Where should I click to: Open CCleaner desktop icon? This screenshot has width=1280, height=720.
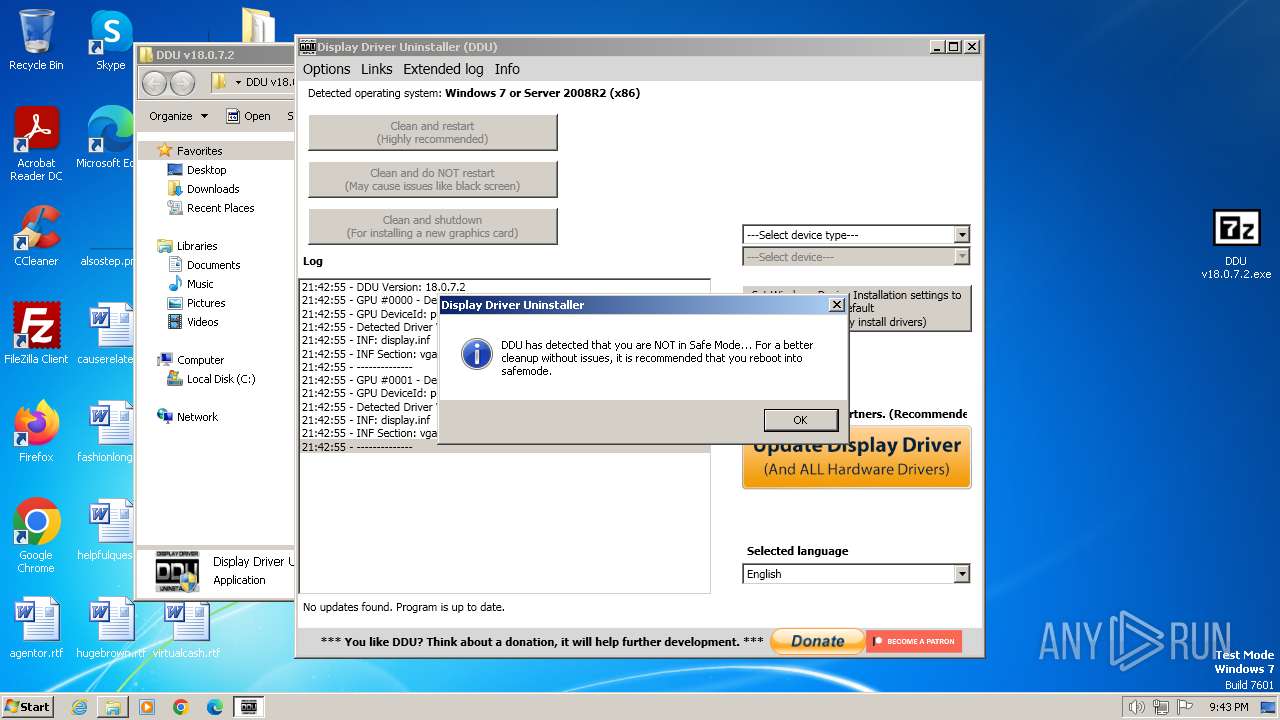(x=36, y=236)
